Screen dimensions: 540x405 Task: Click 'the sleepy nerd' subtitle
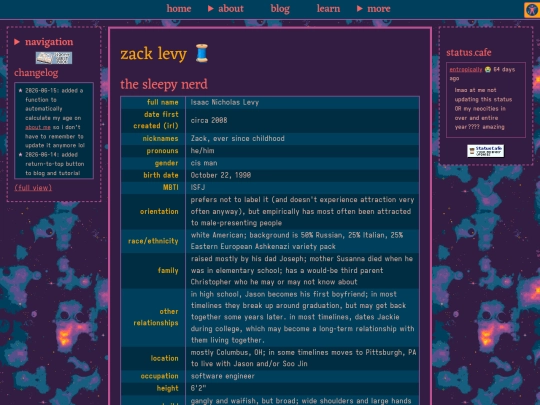(164, 84)
